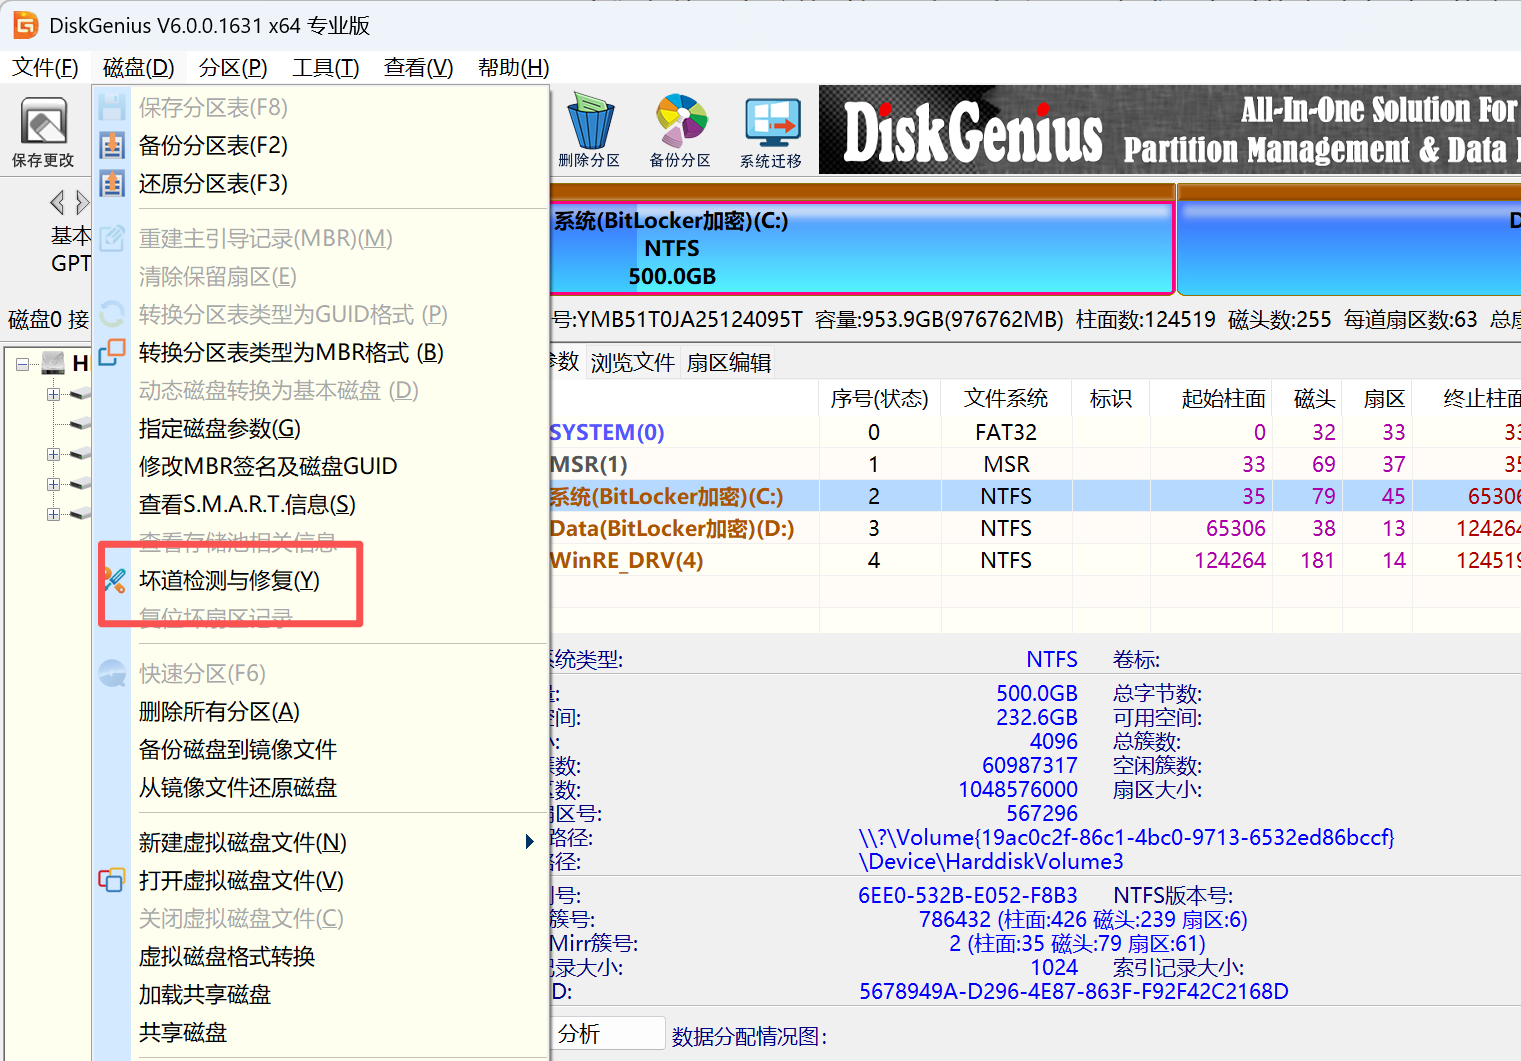Click the next disk right arrow
The width and height of the screenshot is (1521, 1061).
click(82, 203)
